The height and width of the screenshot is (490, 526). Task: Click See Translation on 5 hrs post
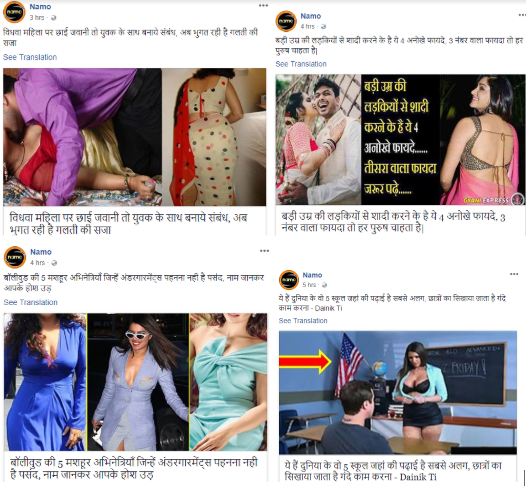[303, 321]
